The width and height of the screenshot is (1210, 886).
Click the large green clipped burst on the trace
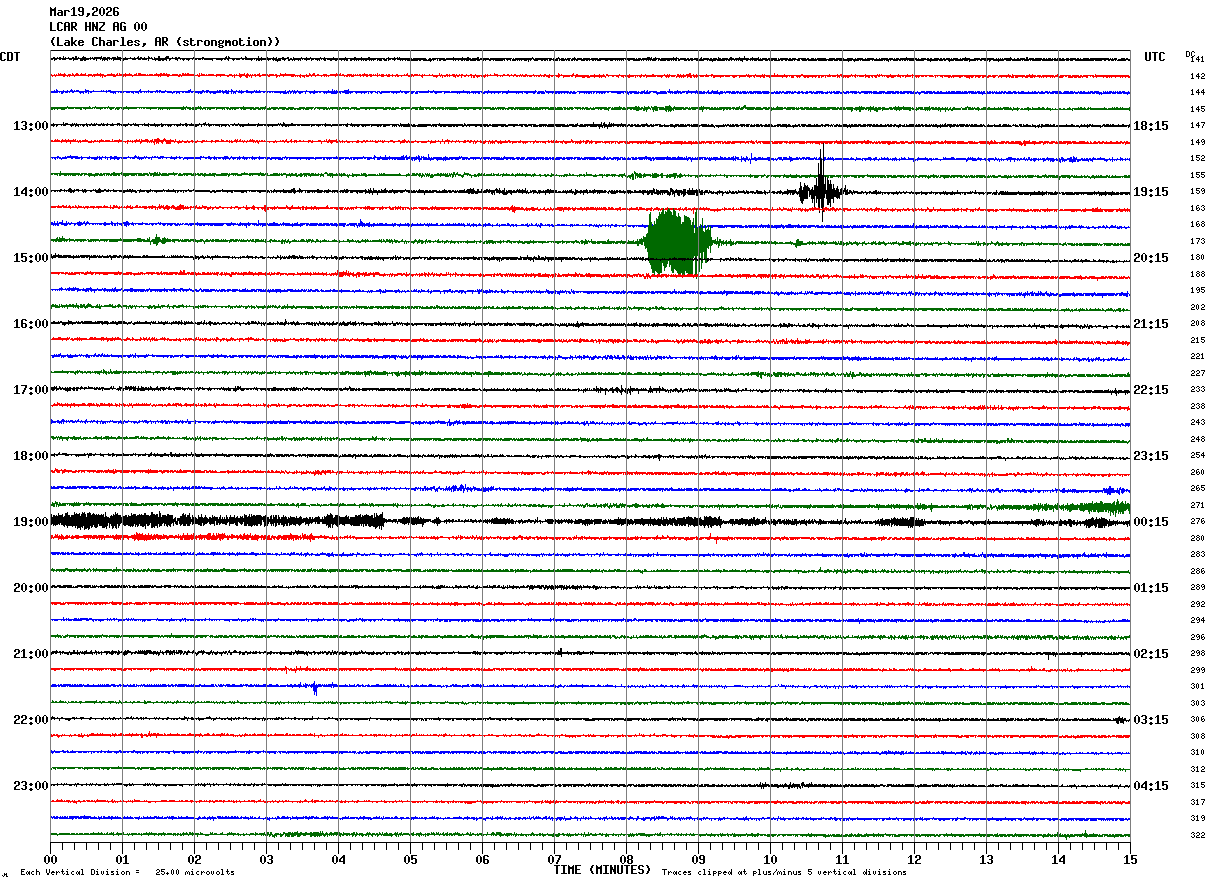point(677,242)
